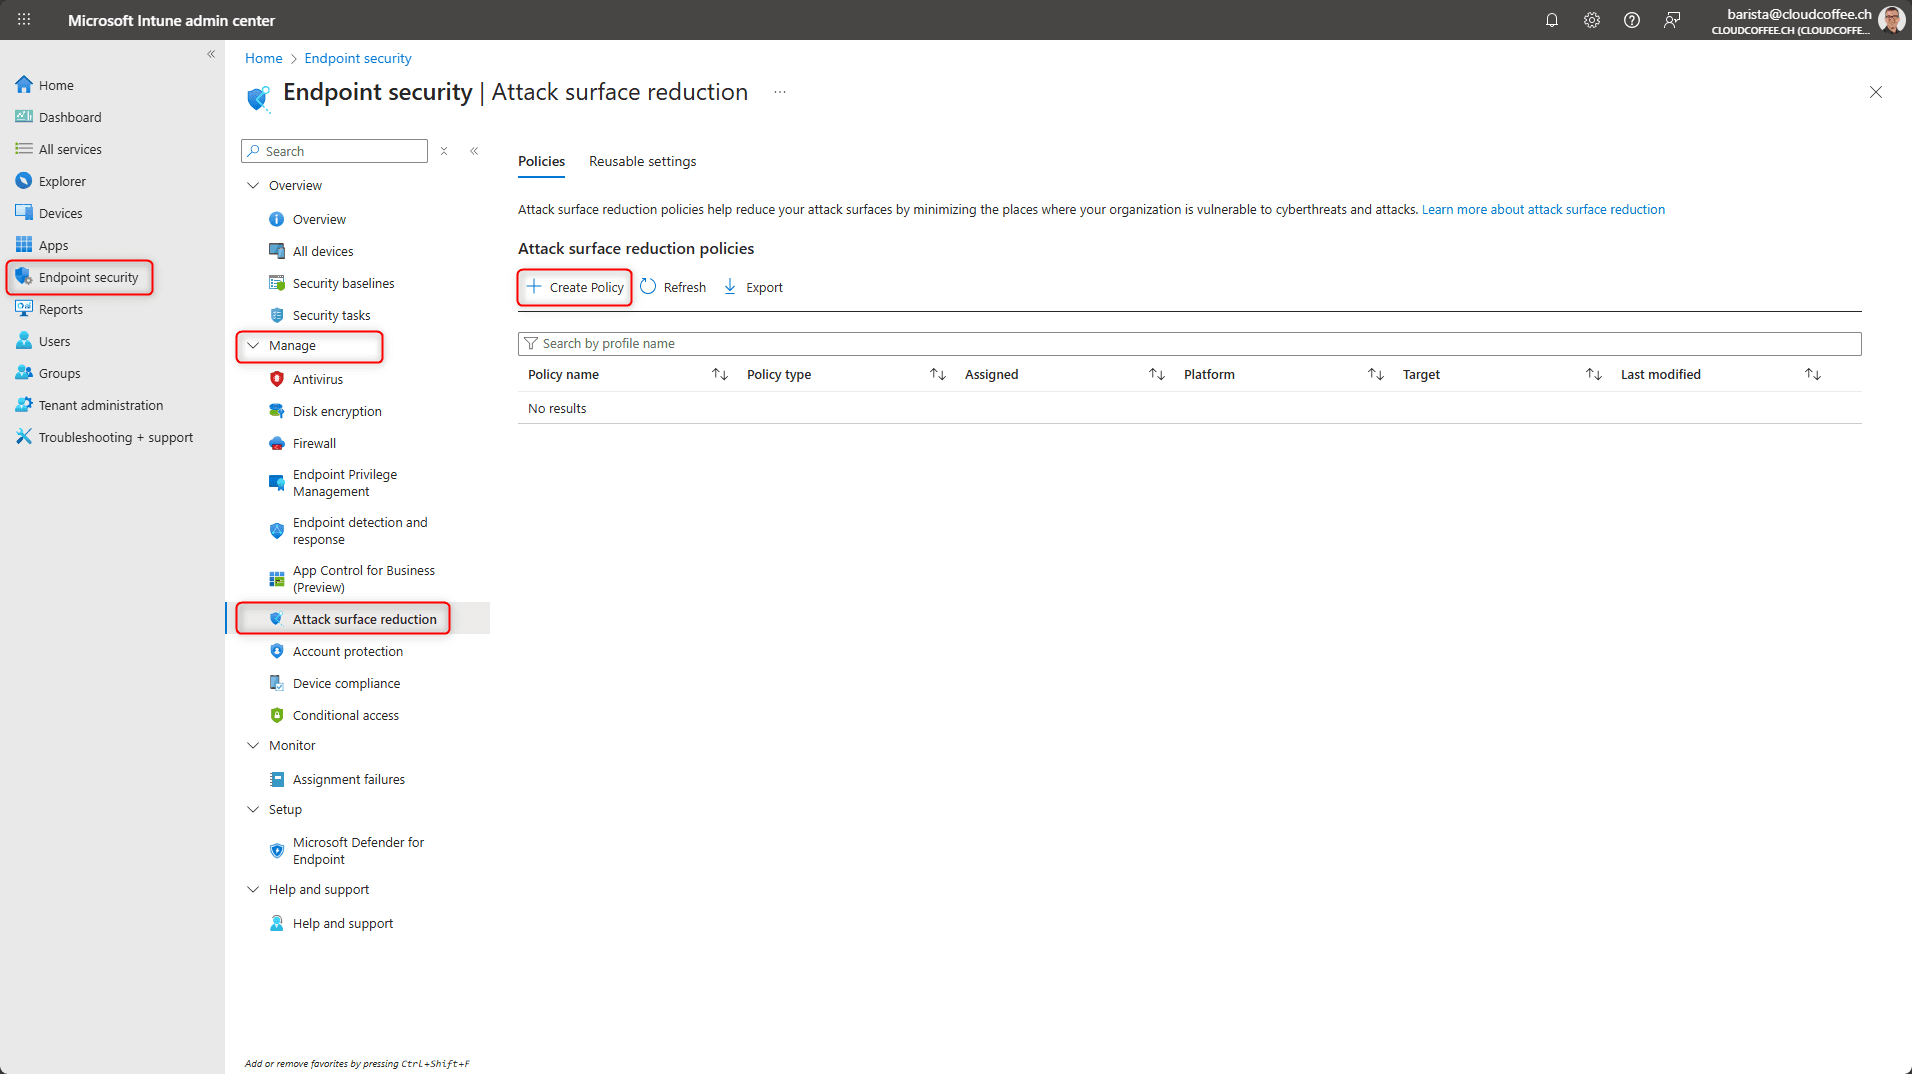Screen dimensions: 1912x1074
Task: Collapse the left navigation pane arrows
Action: 211,54
